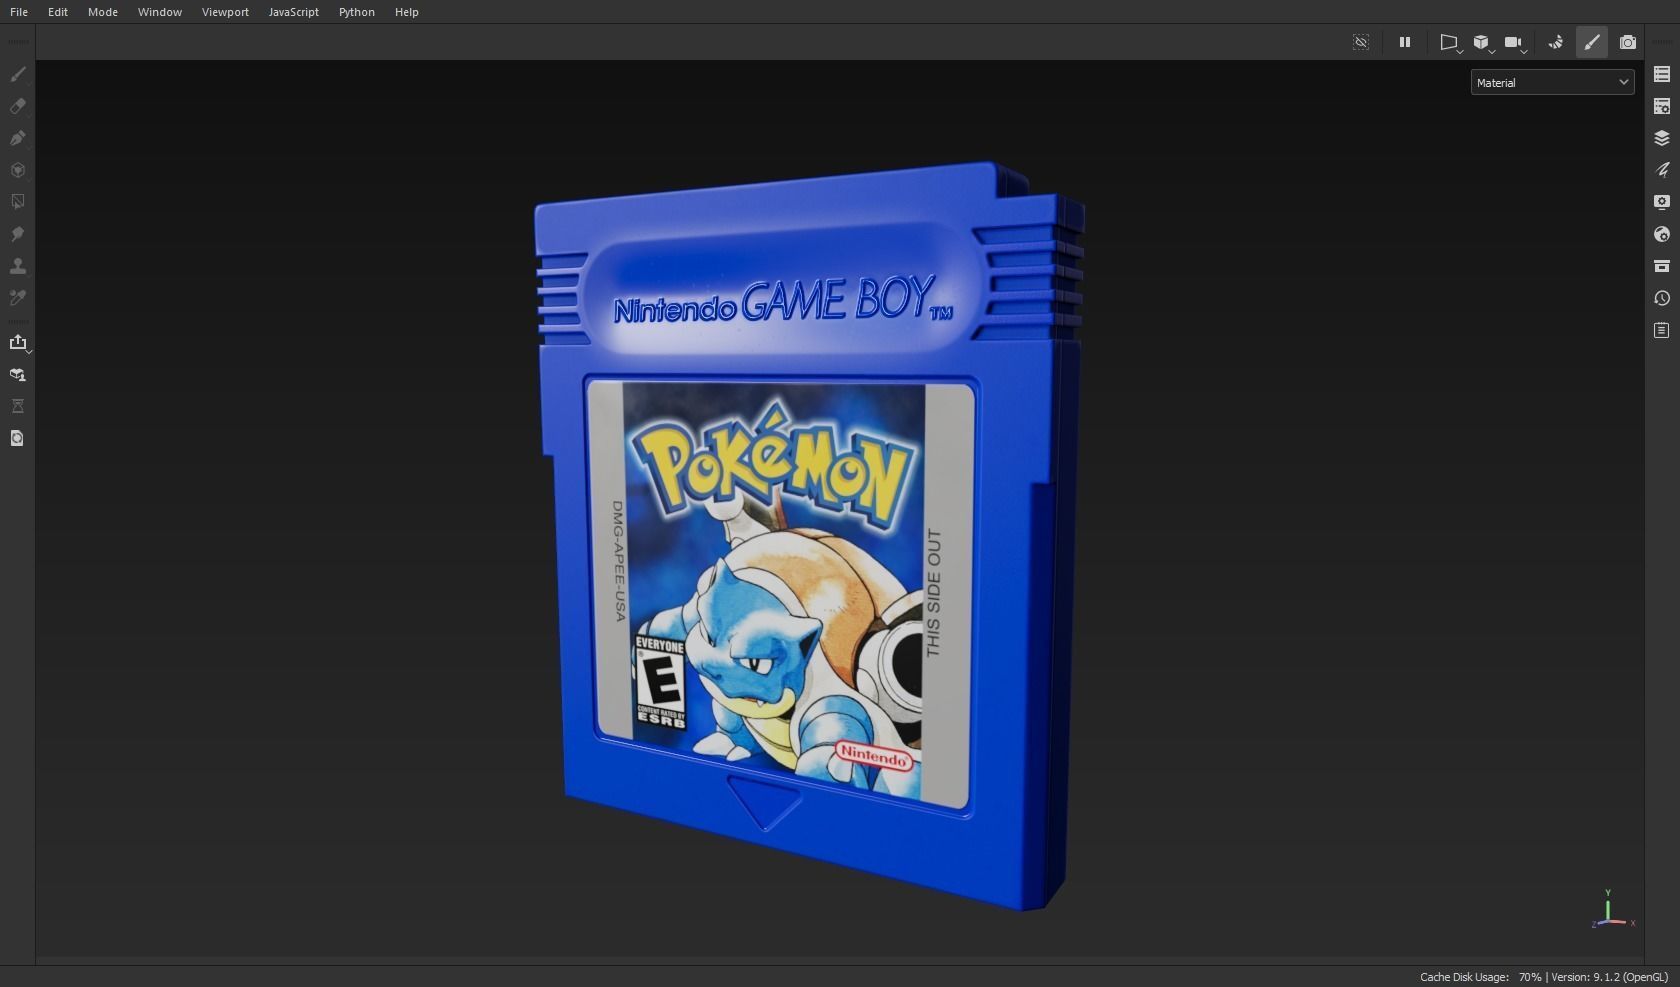The image size is (1680, 987).
Task: Select the Polygon Fill cube tool
Action: [18, 170]
